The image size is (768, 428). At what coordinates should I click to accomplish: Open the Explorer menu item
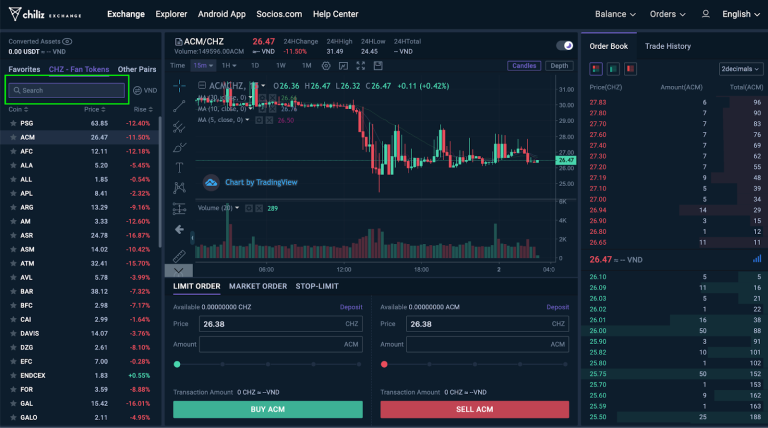click(x=171, y=14)
